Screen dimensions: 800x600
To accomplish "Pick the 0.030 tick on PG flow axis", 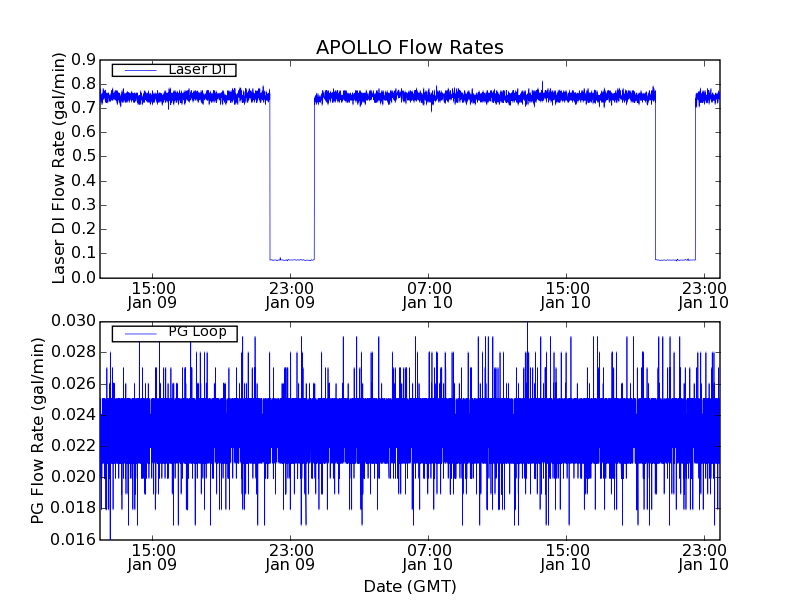I will pyautogui.click(x=73, y=321).
